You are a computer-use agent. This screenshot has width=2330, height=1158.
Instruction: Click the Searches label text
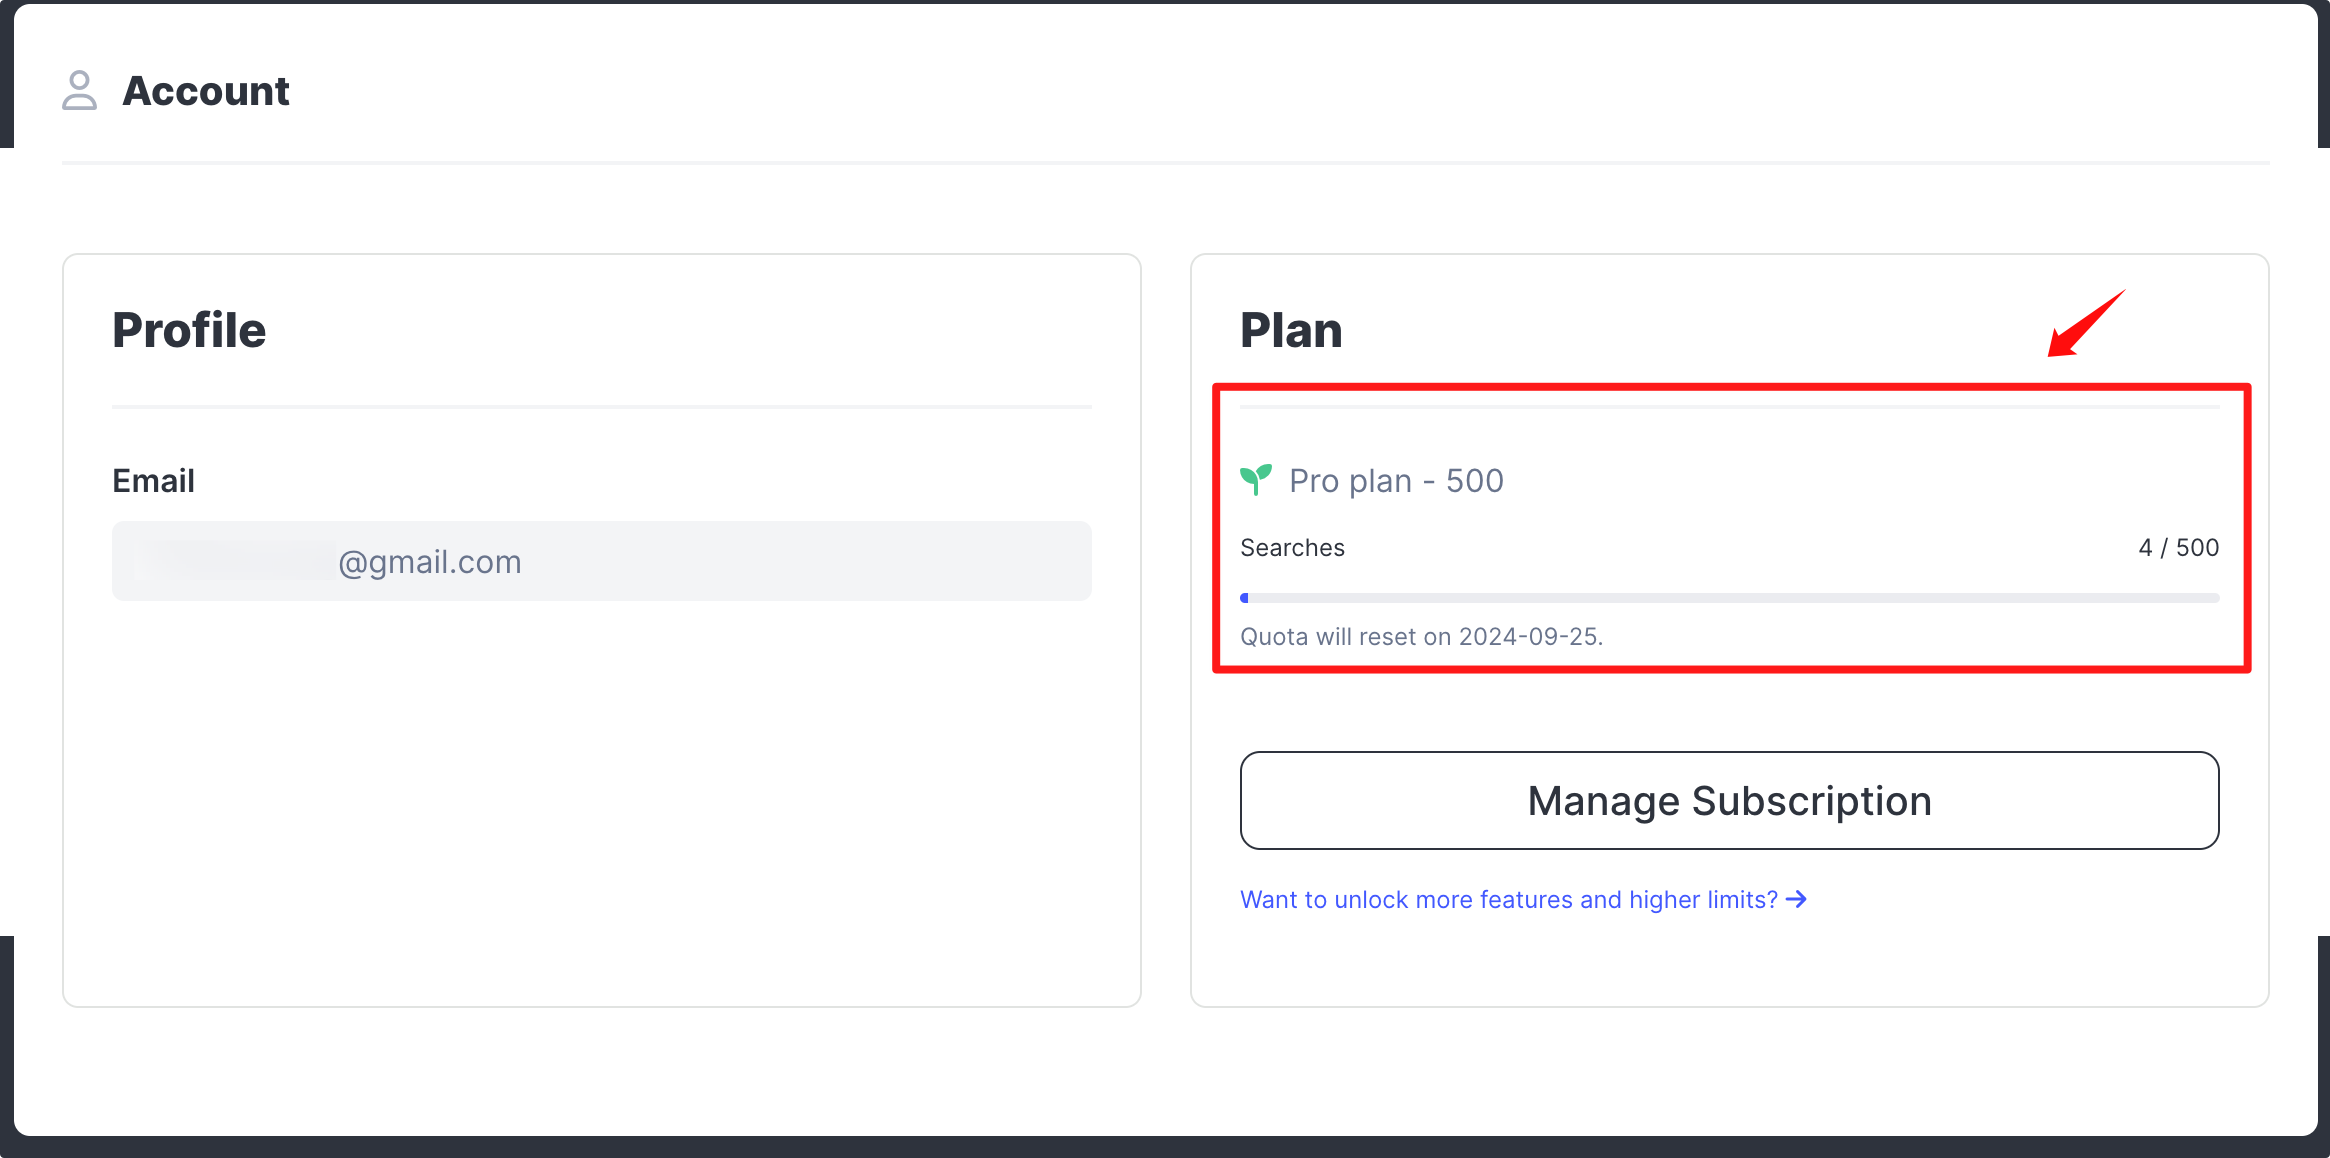click(1292, 548)
